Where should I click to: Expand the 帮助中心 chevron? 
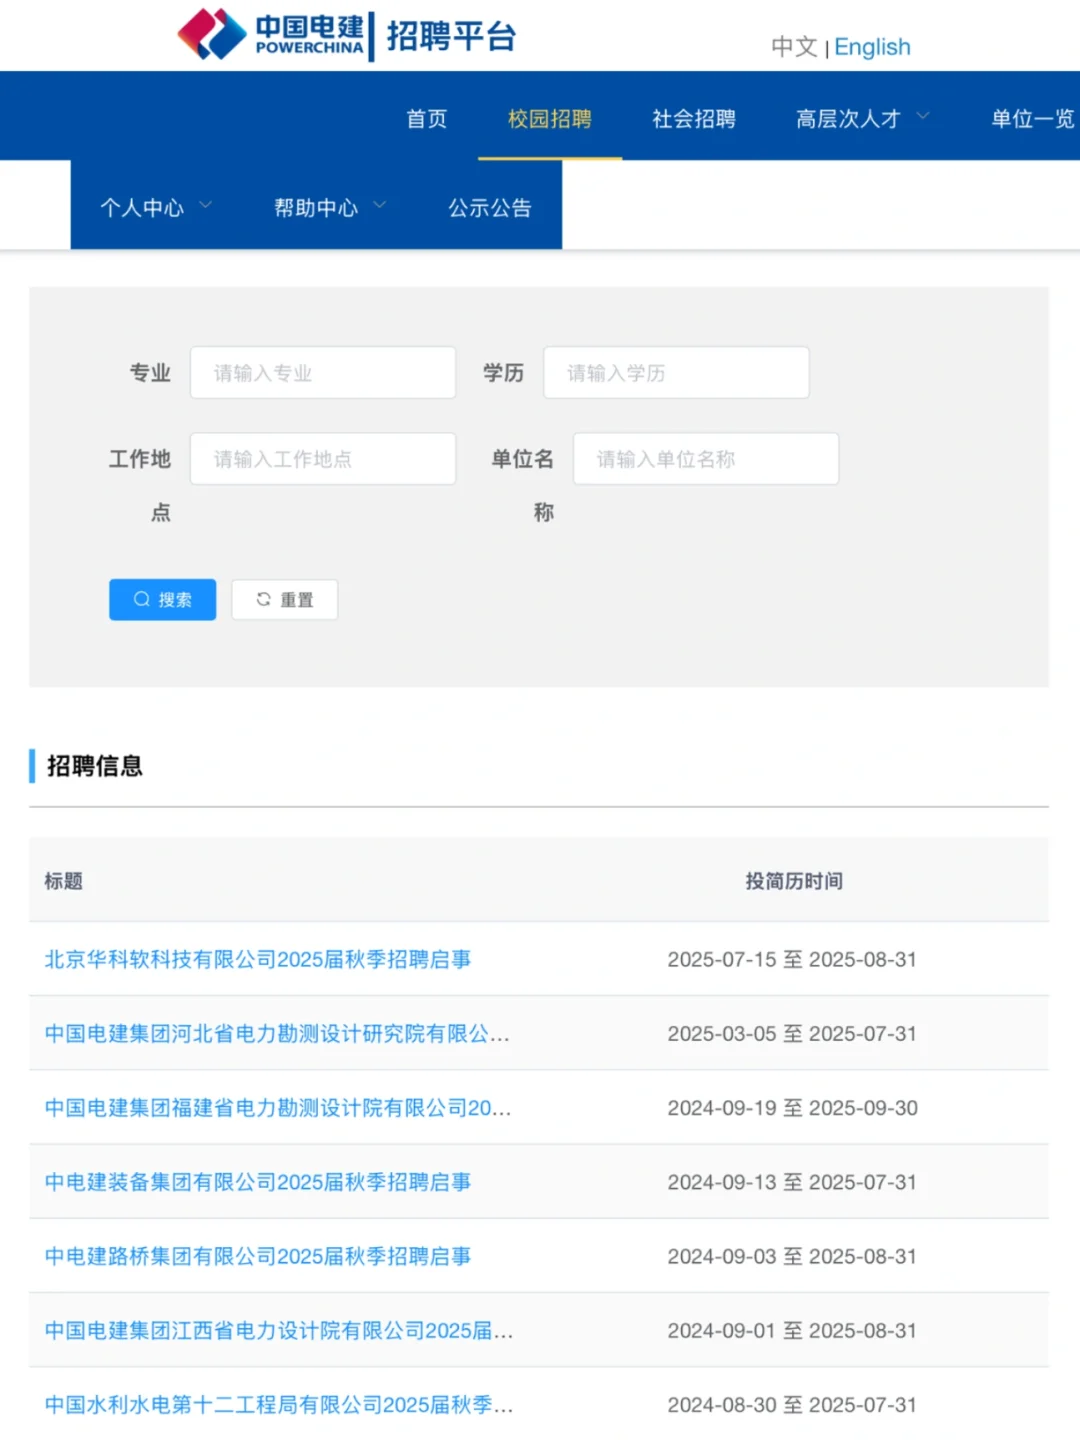point(379,205)
